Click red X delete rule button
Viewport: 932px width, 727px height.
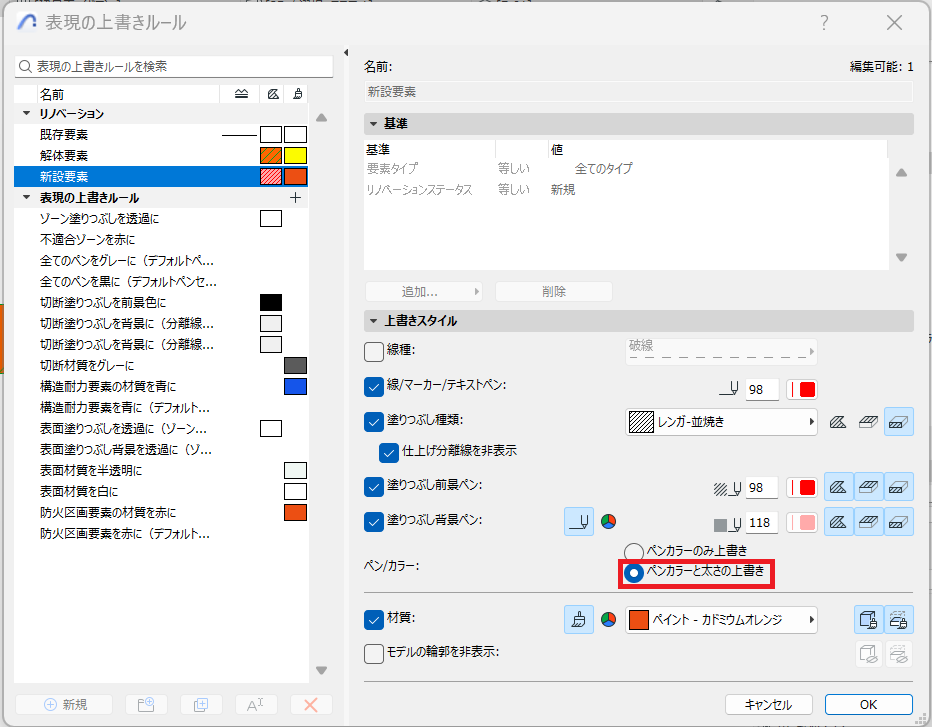click(310, 704)
